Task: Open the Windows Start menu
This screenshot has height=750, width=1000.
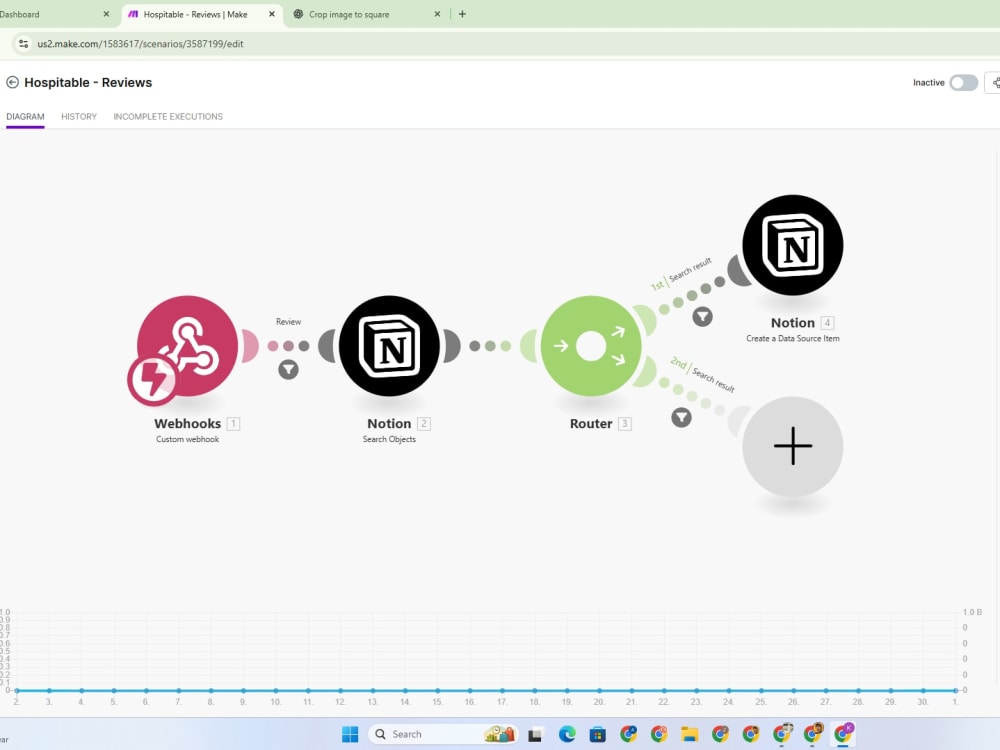Action: (x=350, y=734)
